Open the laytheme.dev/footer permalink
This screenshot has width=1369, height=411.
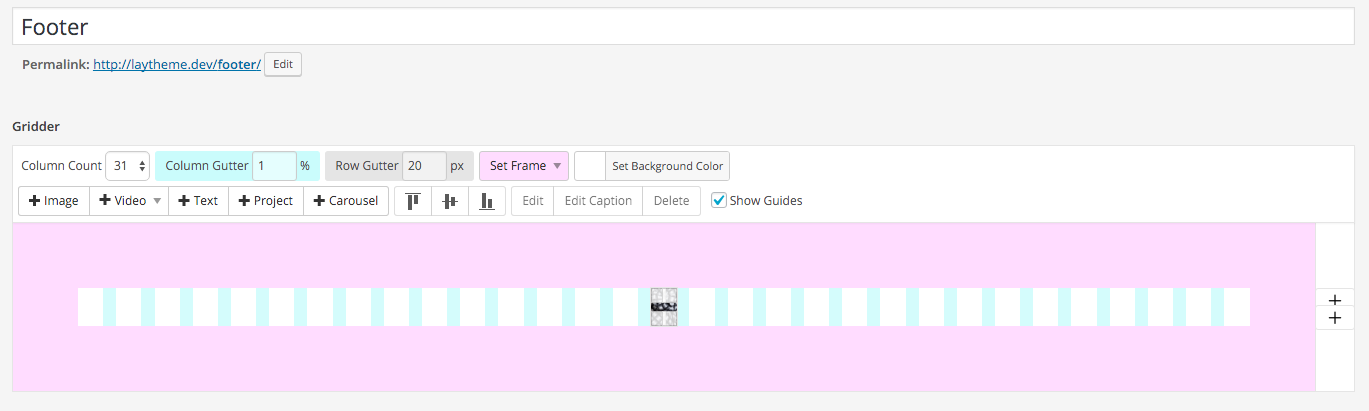click(177, 64)
